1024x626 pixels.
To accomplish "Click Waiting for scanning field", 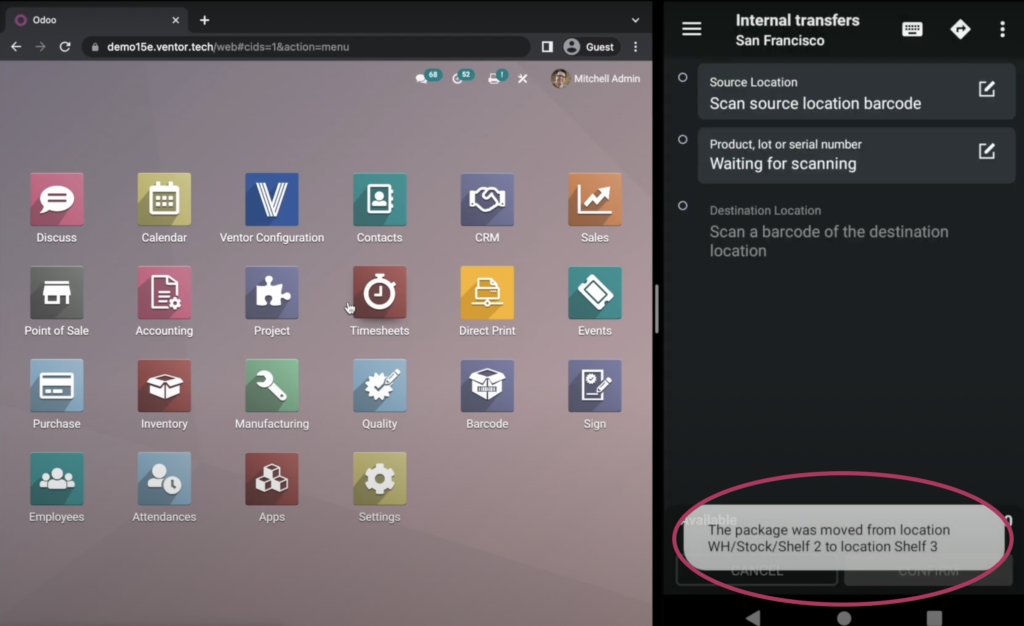I will [856, 155].
